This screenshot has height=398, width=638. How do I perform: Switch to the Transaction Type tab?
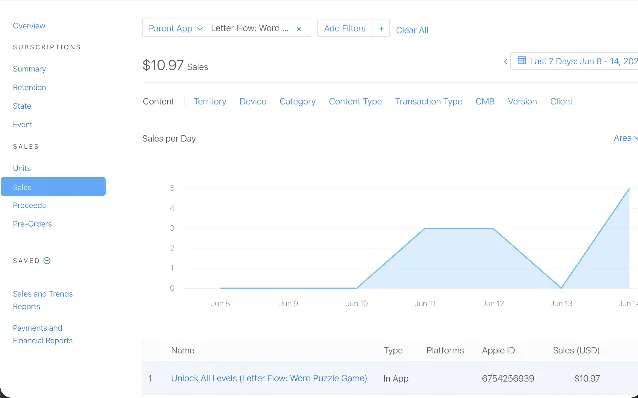pyautogui.click(x=428, y=102)
